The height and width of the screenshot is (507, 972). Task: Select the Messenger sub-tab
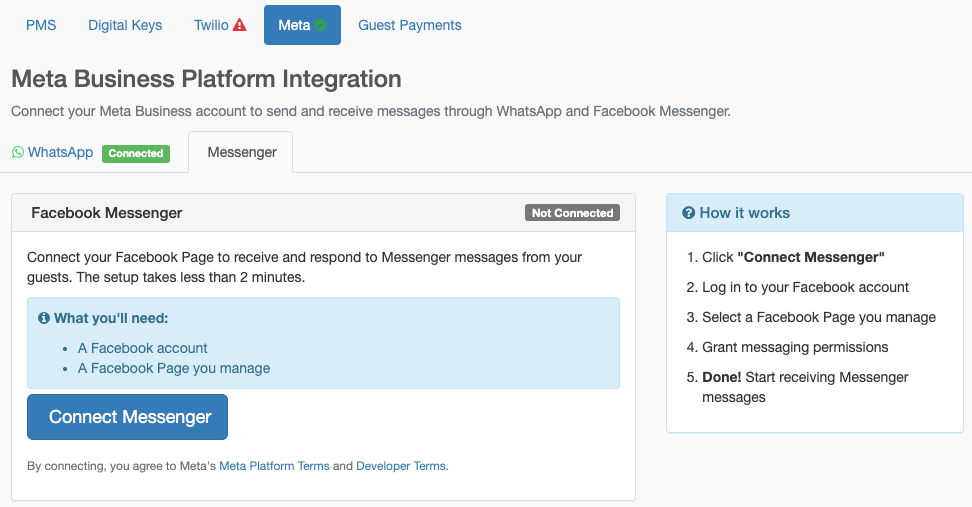pyautogui.click(x=241, y=153)
